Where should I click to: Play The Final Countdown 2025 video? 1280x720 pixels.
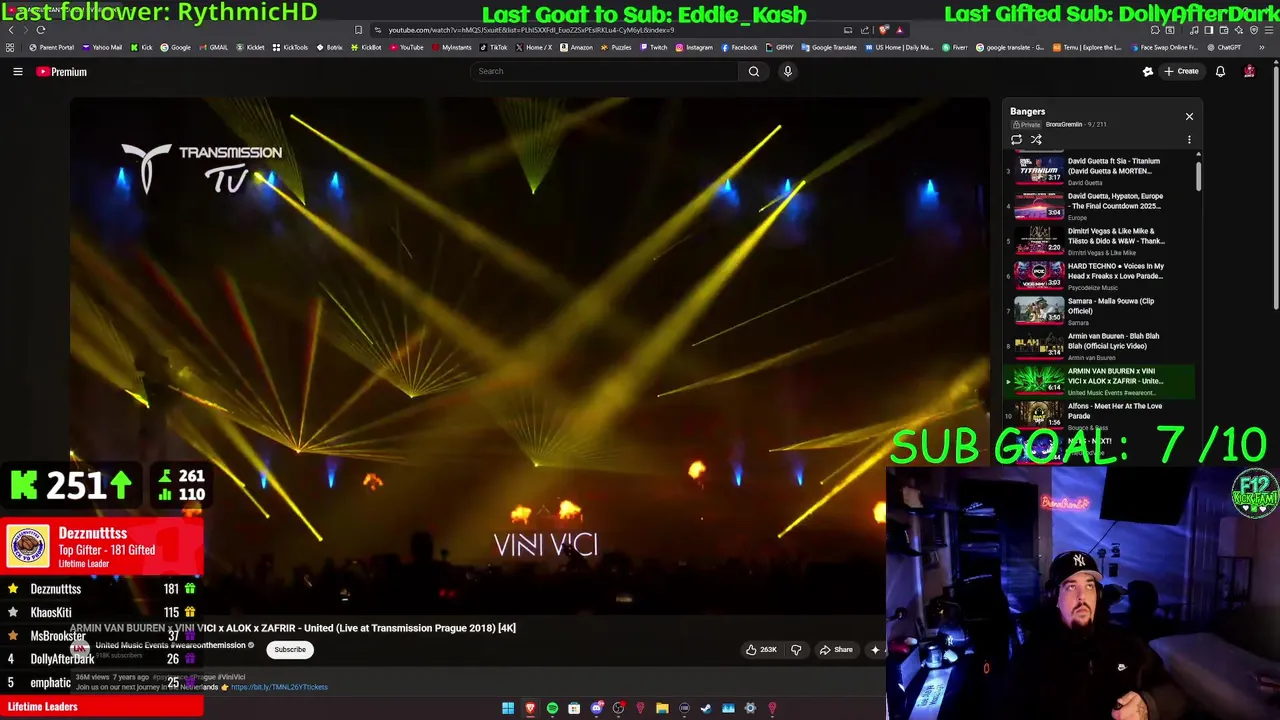click(1099, 206)
